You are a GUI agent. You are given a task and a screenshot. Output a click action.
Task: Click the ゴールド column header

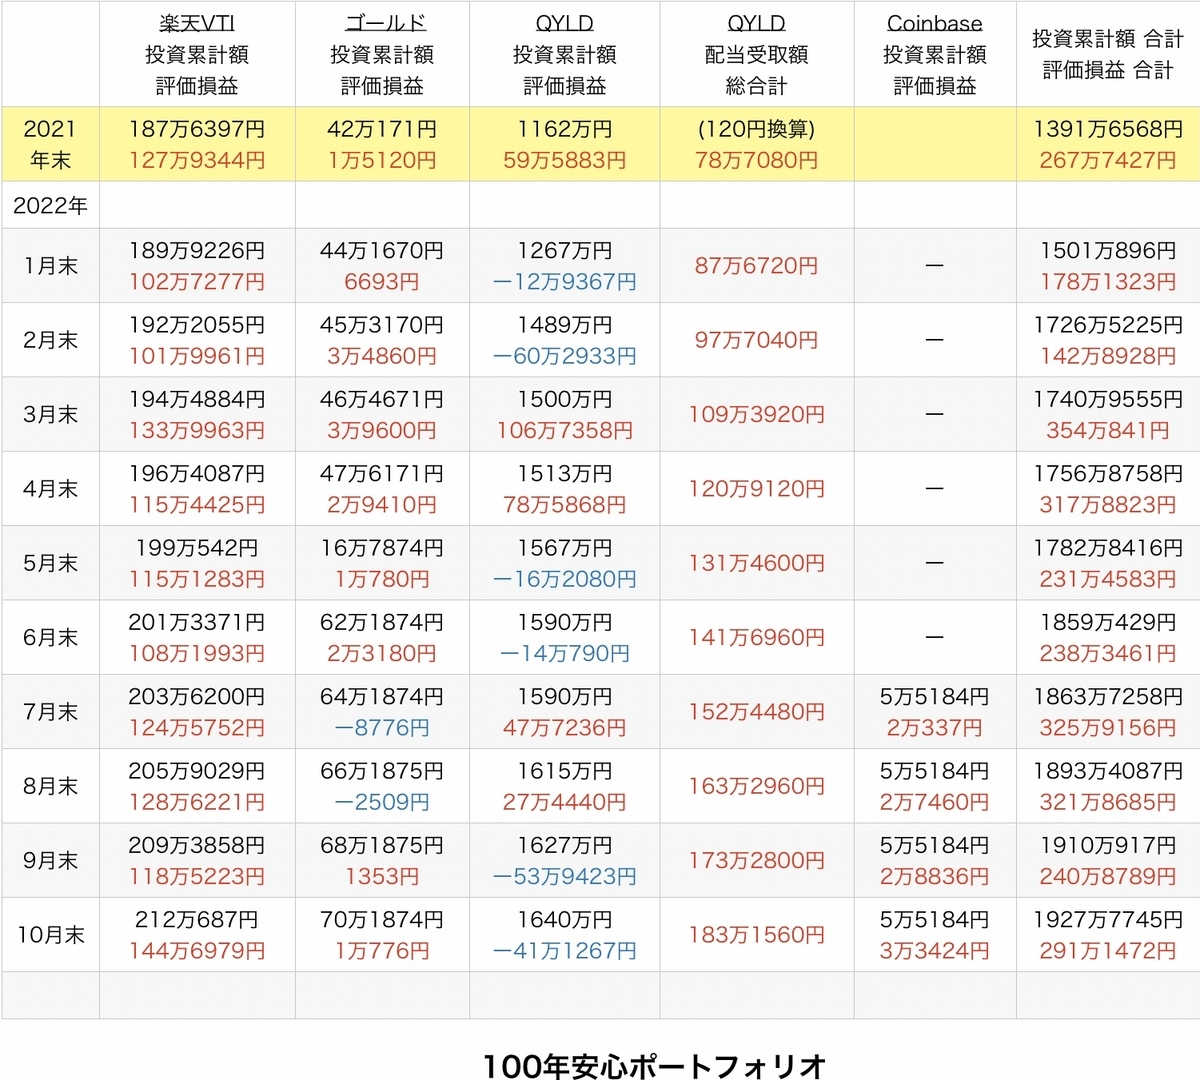click(382, 54)
